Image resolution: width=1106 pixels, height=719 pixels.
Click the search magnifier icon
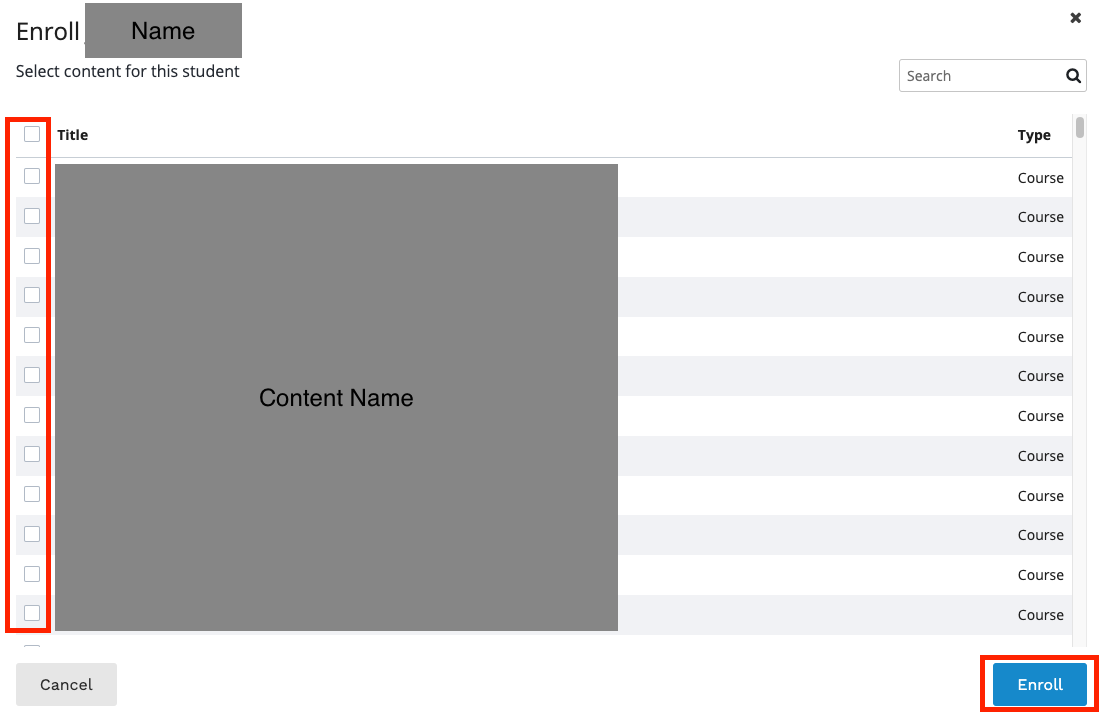(1073, 76)
